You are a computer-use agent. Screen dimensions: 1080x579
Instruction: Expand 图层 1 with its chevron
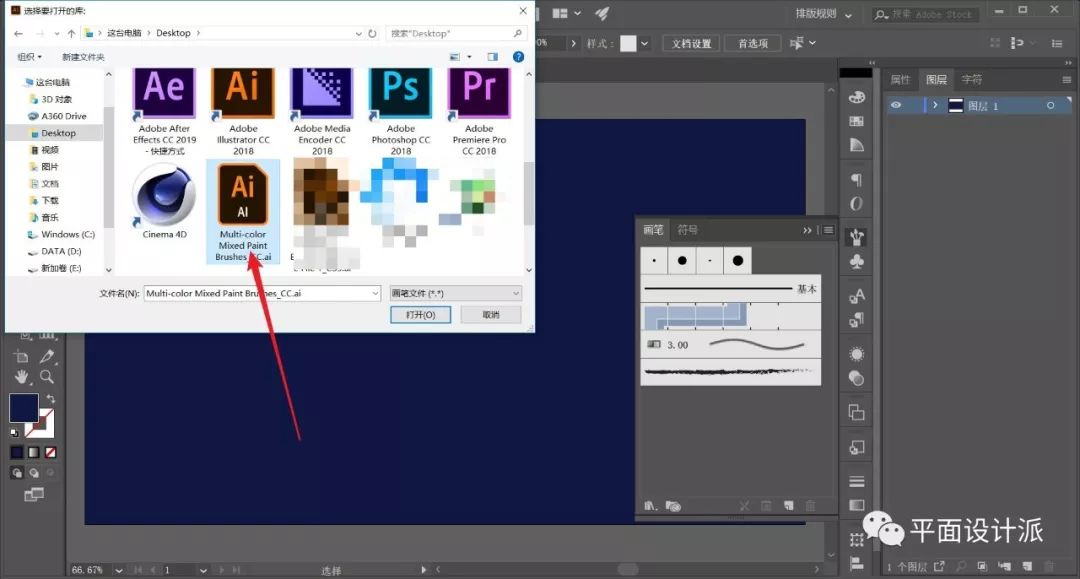935,105
